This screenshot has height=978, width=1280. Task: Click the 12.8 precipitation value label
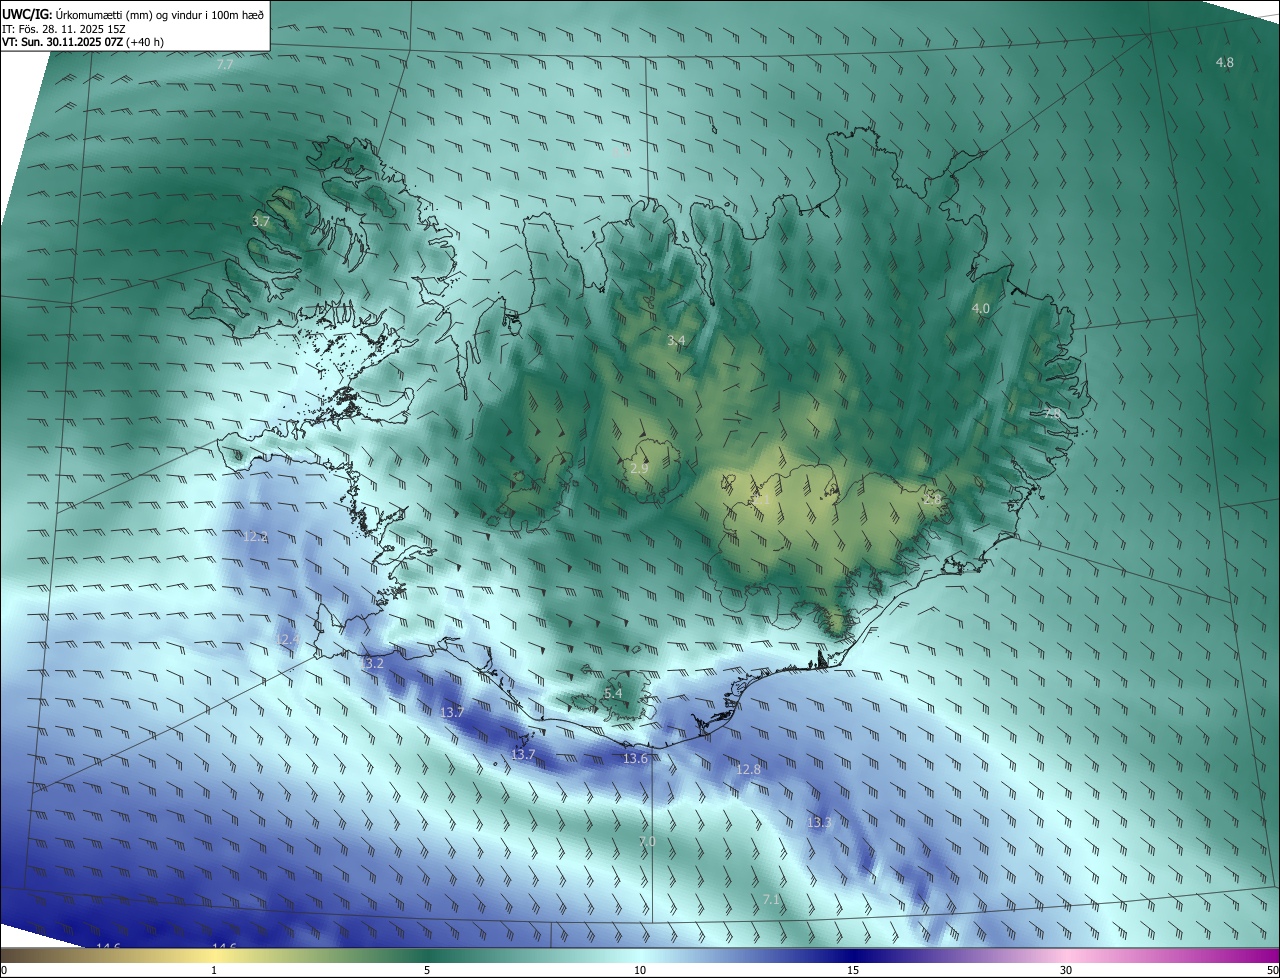(x=748, y=769)
